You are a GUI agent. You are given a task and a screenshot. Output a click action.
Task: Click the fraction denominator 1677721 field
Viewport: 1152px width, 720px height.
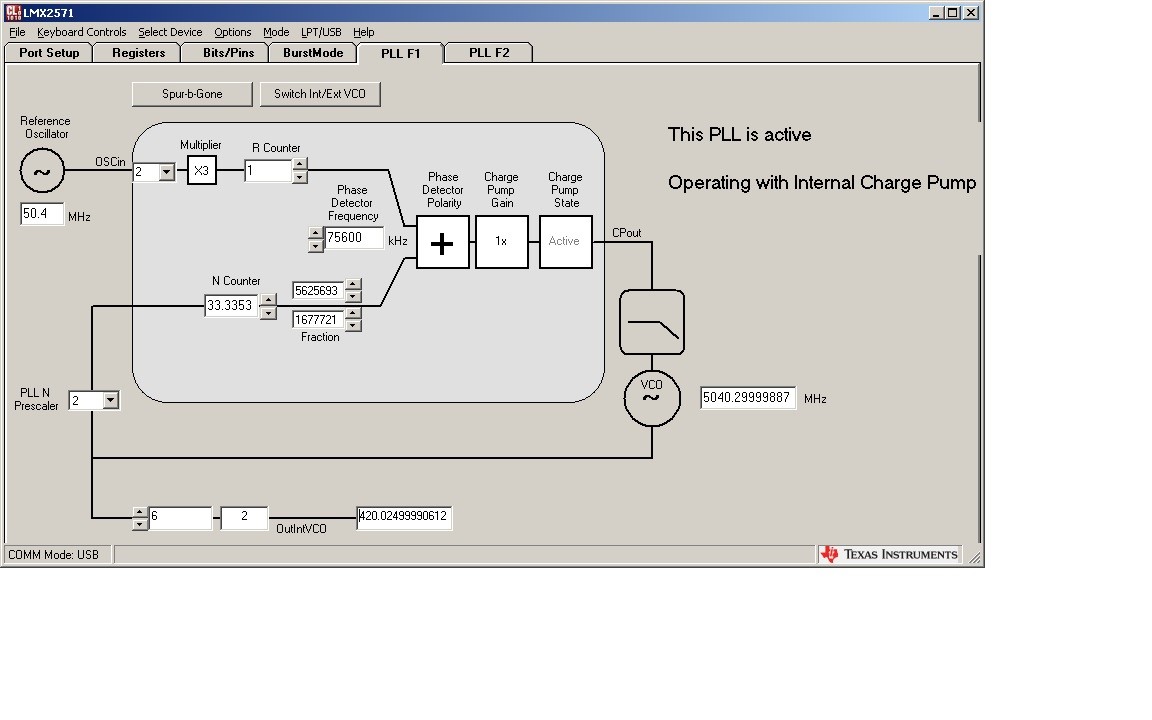pyautogui.click(x=319, y=320)
